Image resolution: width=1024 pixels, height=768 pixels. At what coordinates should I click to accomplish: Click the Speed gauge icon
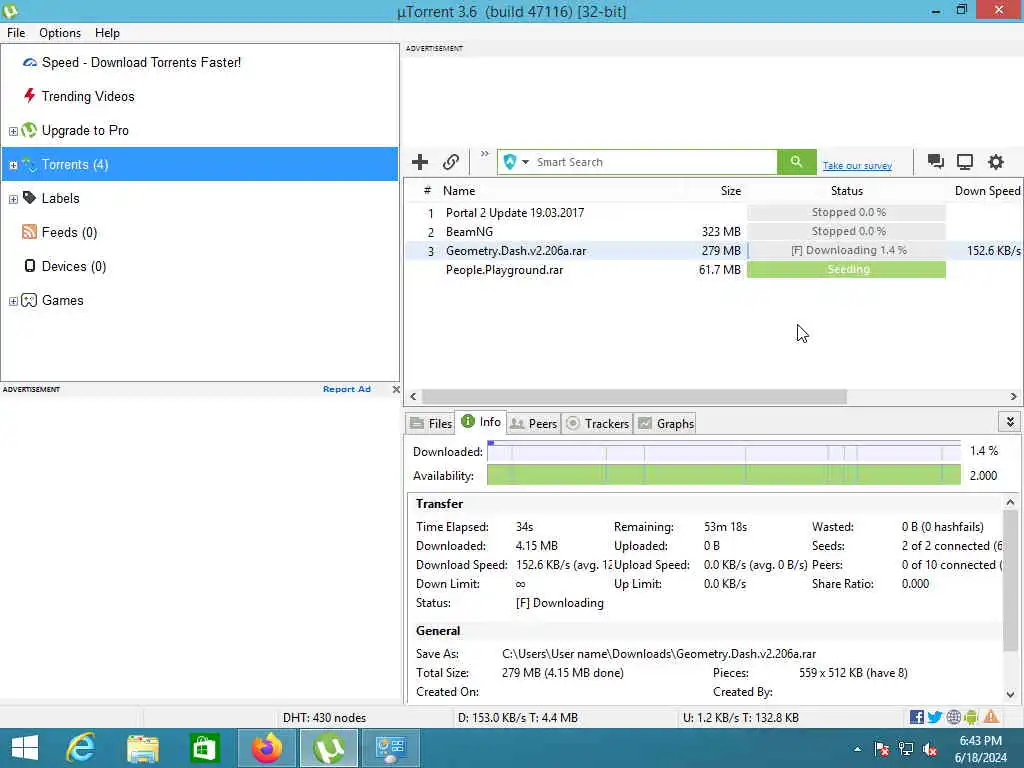tap(29, 63)
